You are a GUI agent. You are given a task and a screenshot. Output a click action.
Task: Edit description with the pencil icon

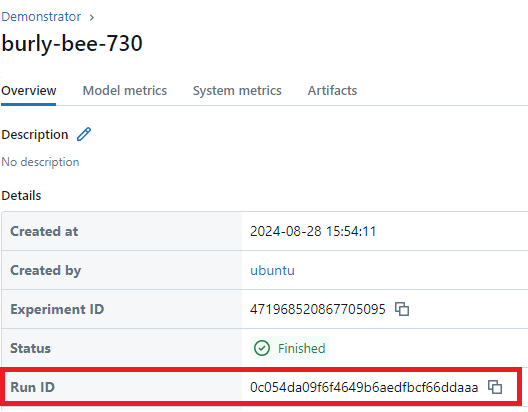(84, 134)
